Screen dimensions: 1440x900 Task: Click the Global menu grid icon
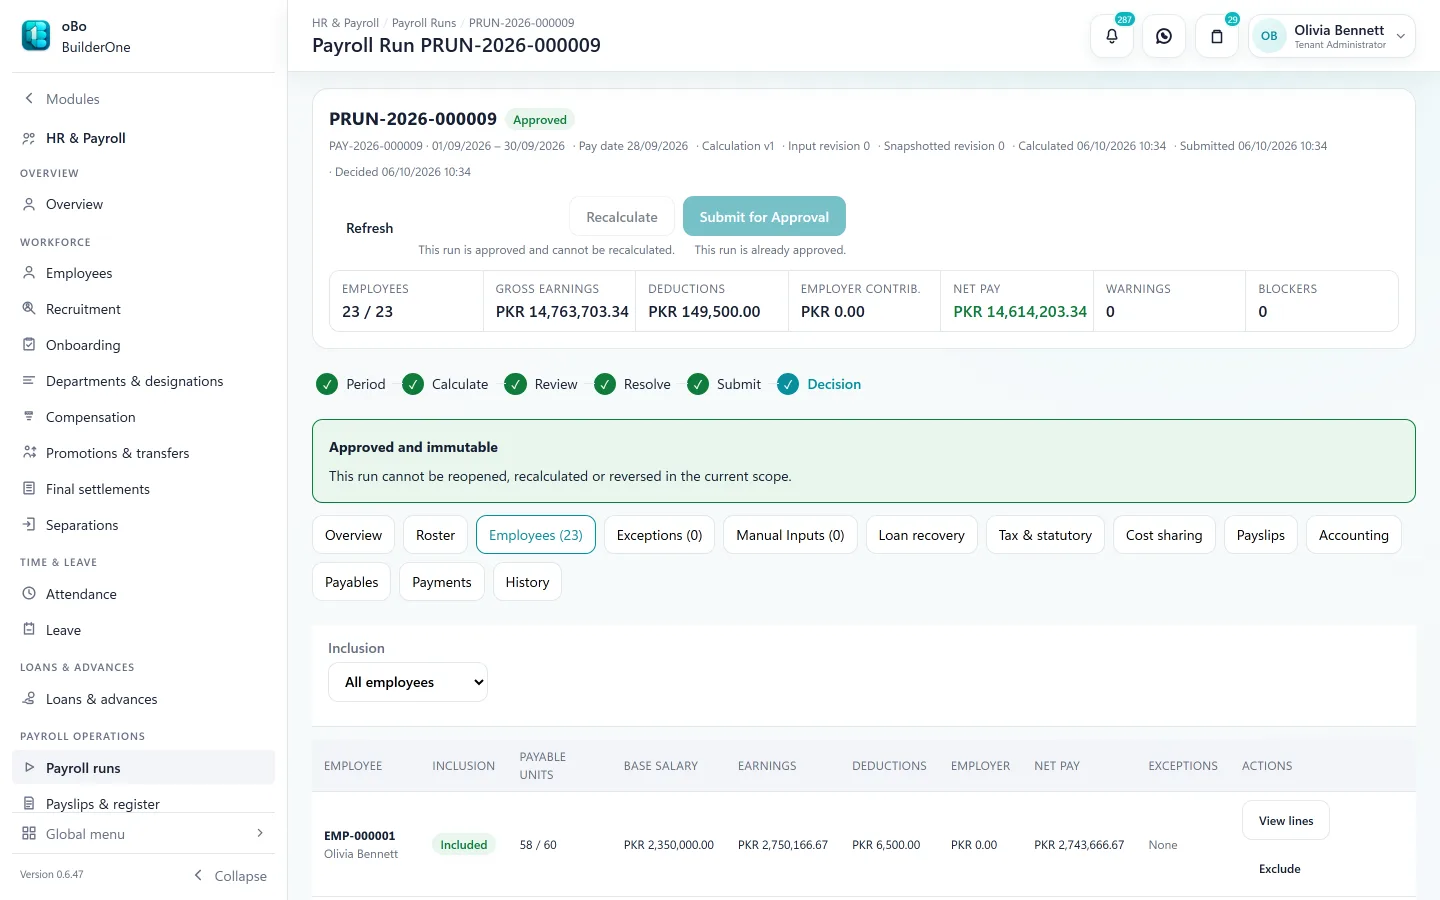[29, 834]
